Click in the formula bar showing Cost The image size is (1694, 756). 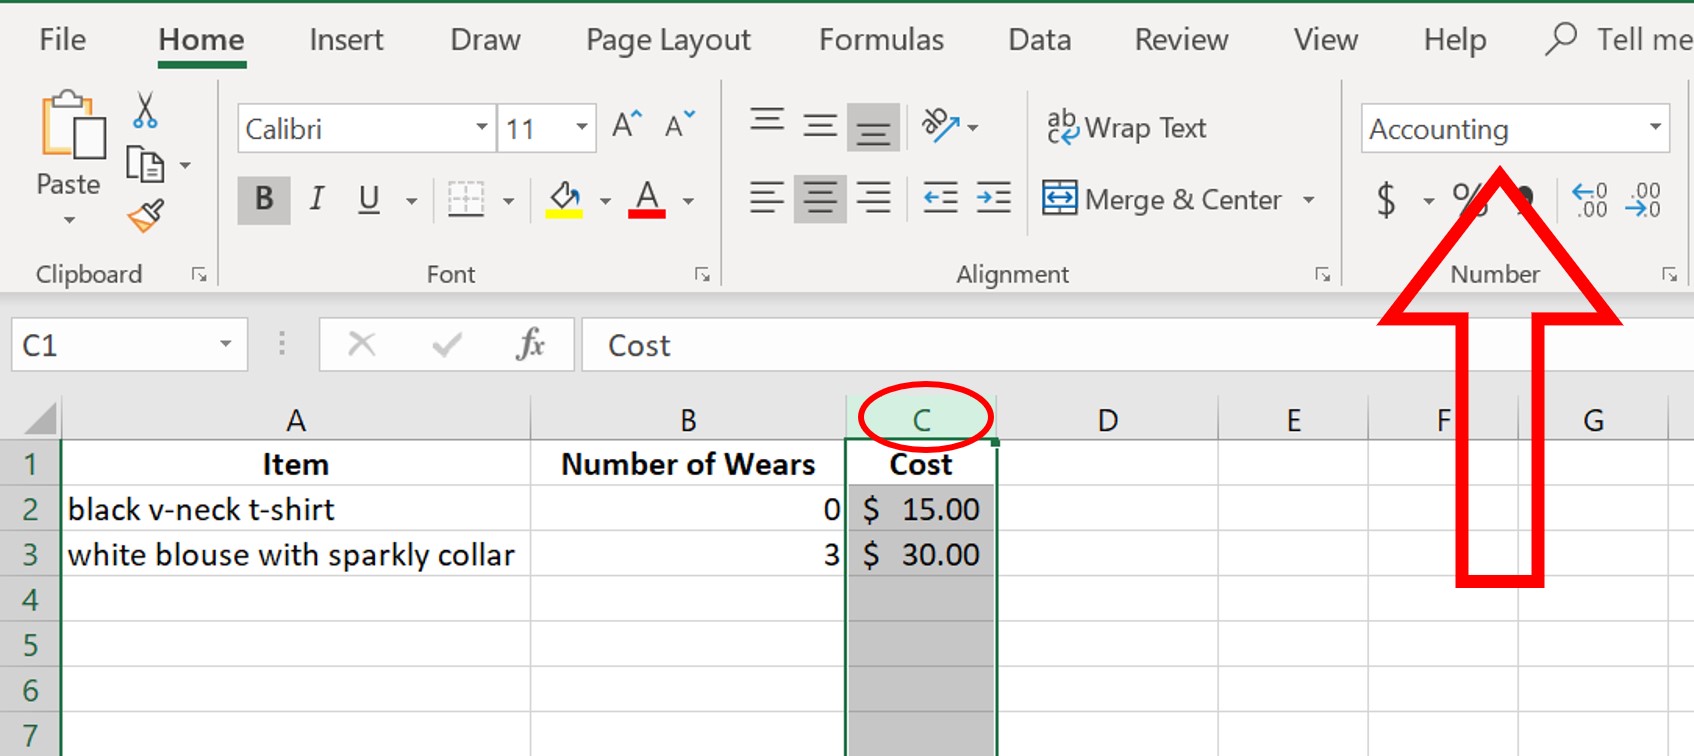(1137, 345)
